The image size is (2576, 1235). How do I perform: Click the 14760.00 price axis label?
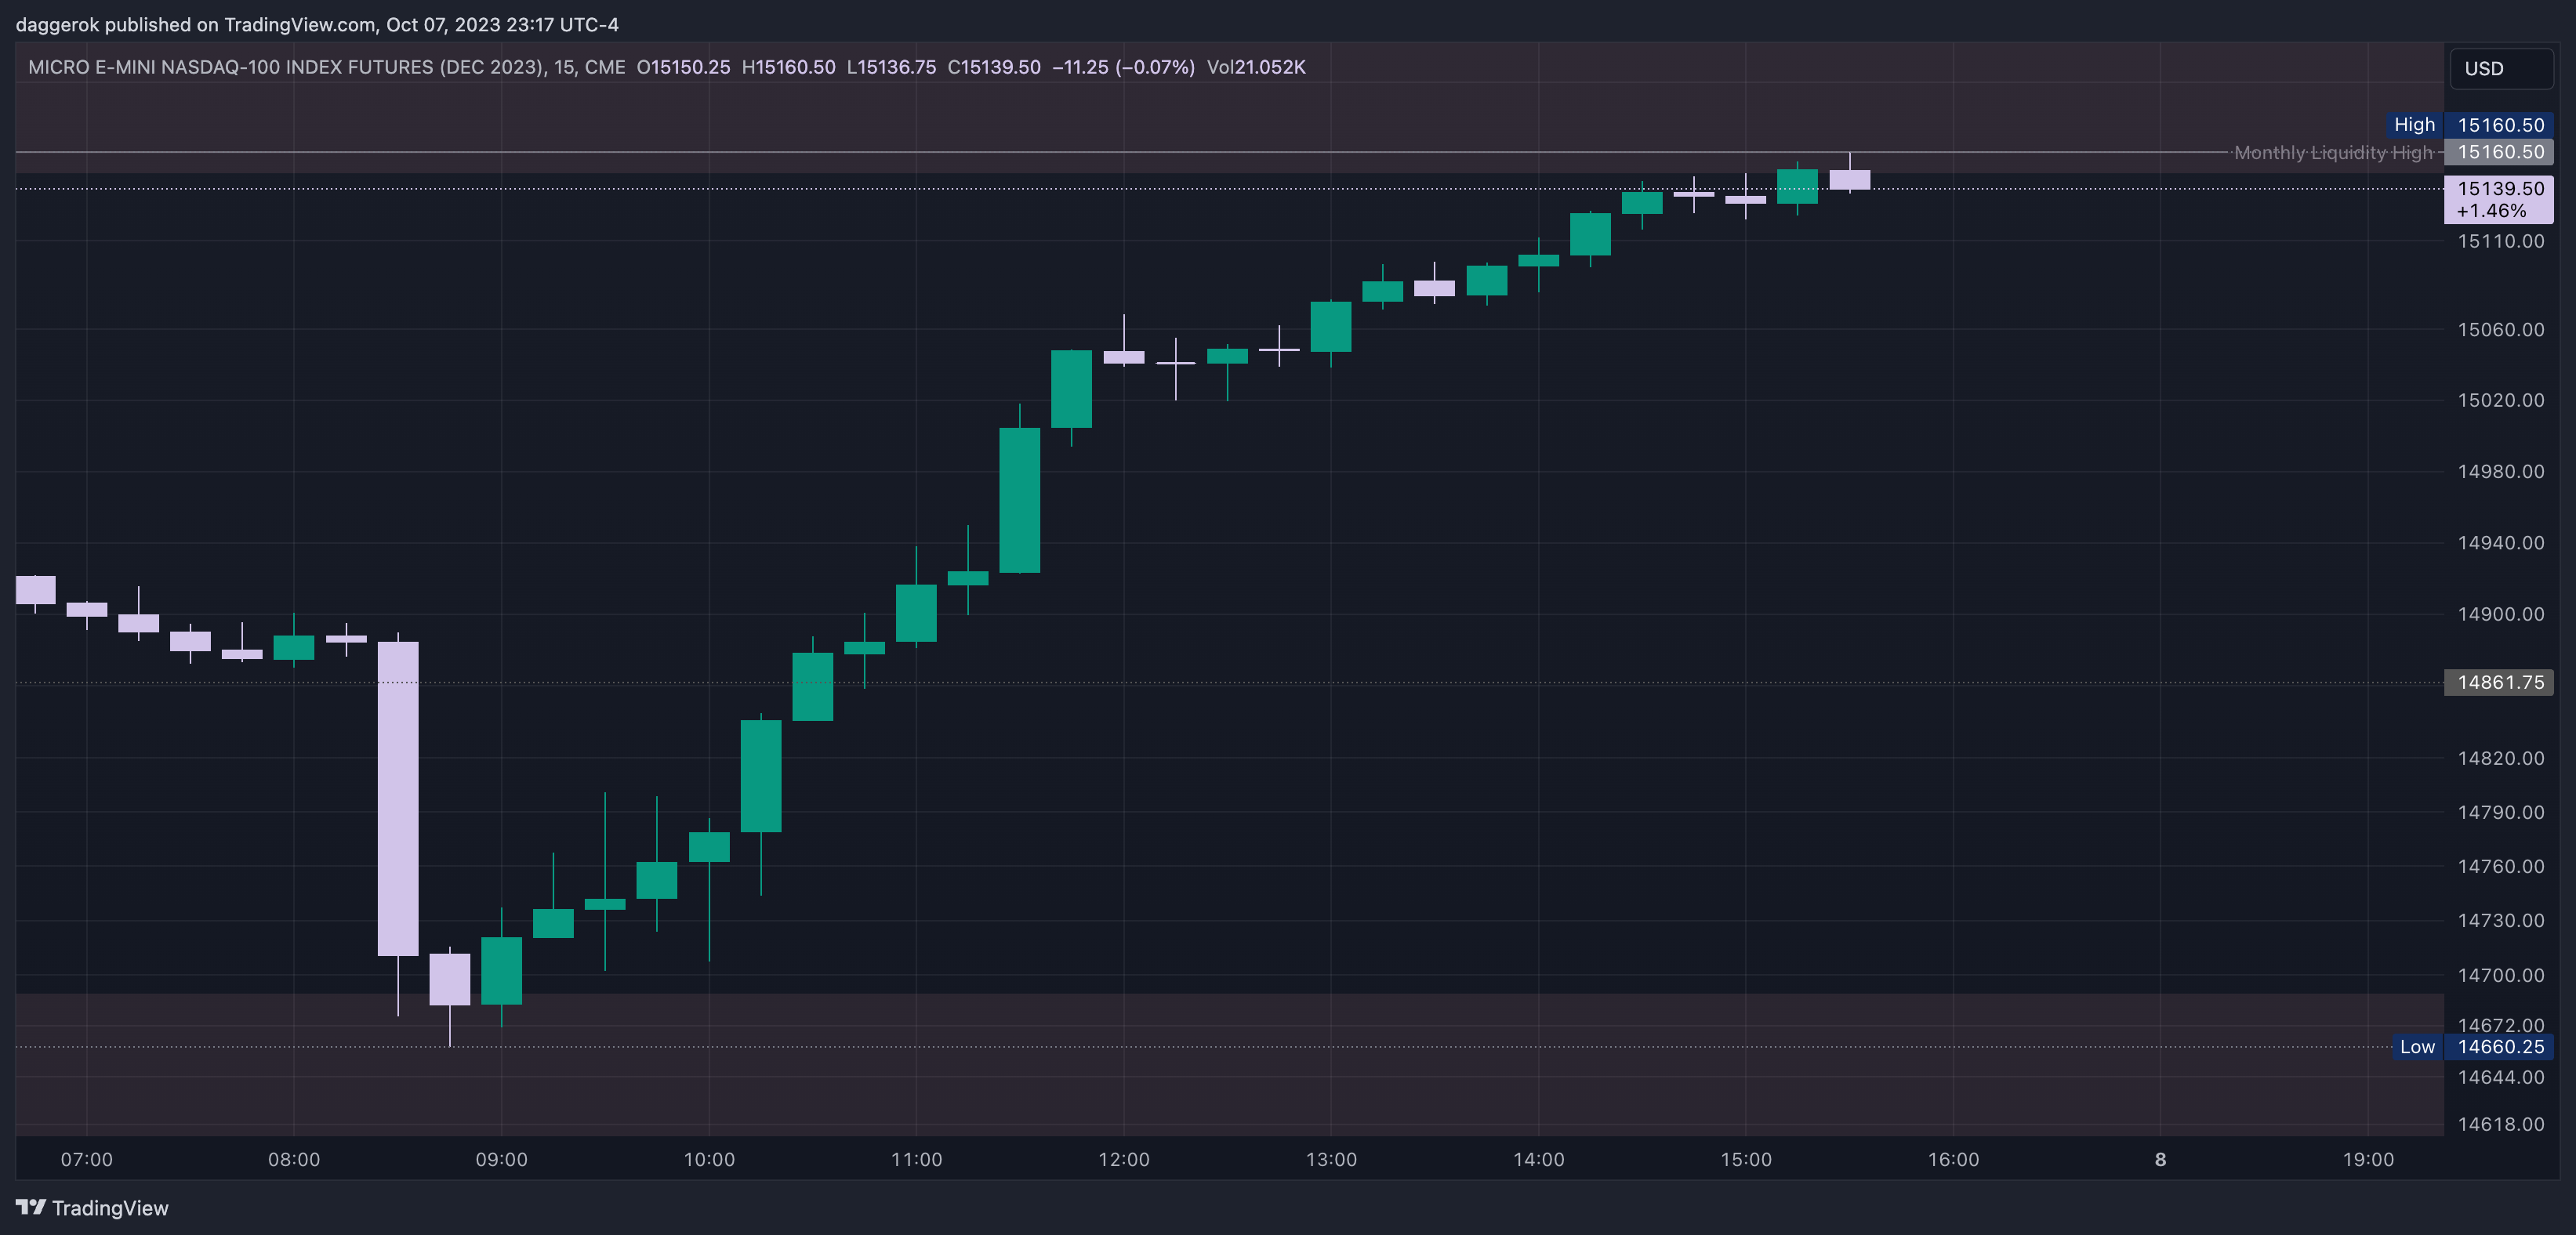pyautogui.click(x=2500, y=866)
